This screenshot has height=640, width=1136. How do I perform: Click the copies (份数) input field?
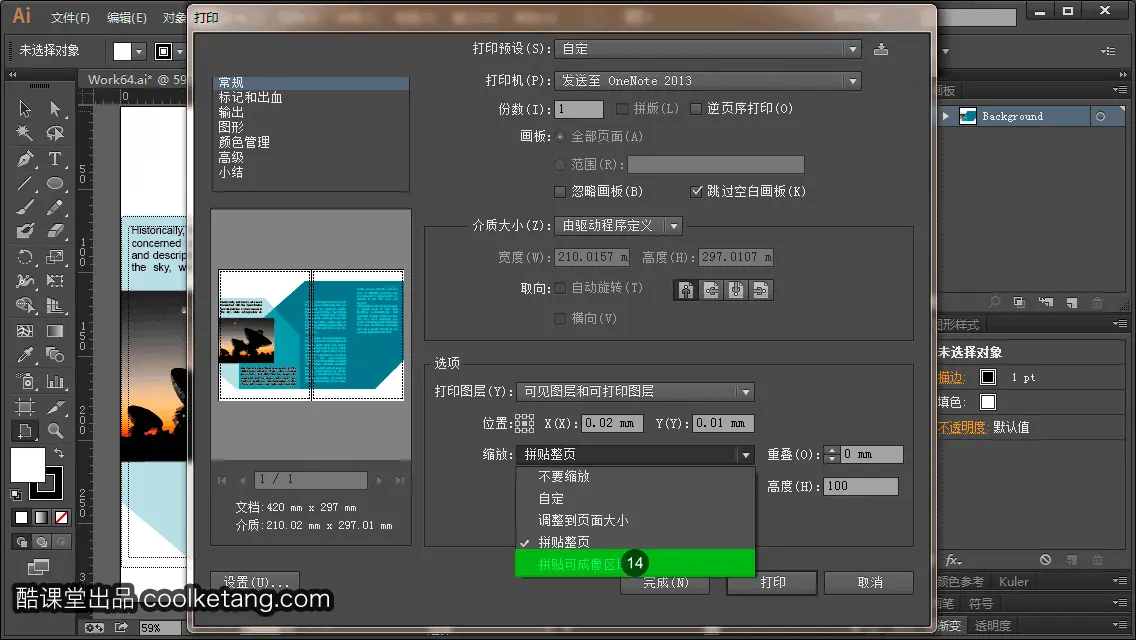click(578, 109)
